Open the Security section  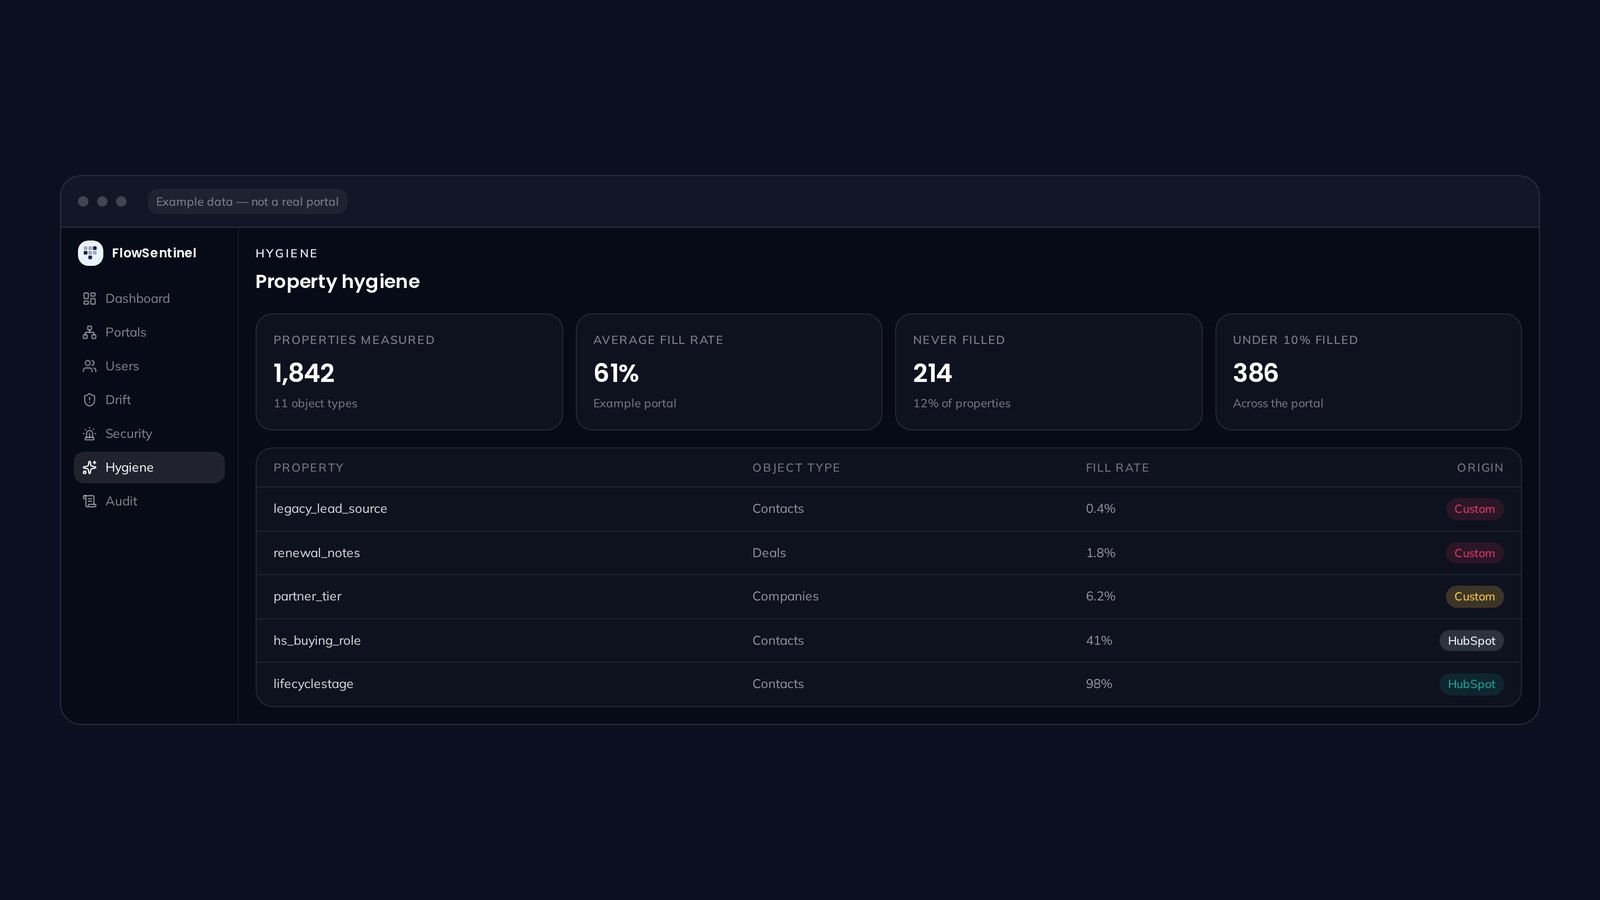tap(149, 434)
